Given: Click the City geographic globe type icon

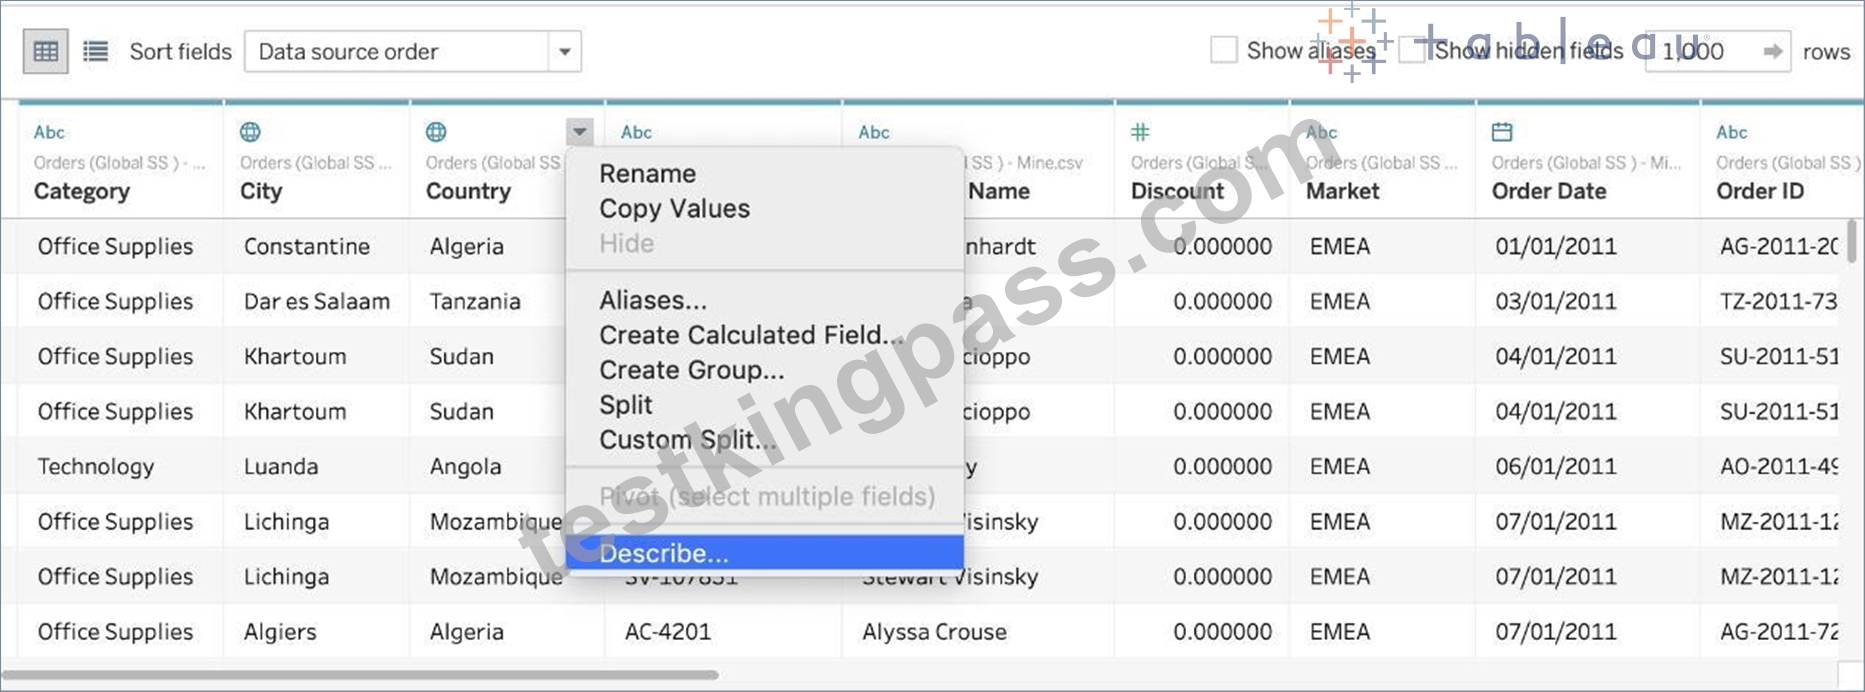Looking at the screenshot, I should [x=250, y=132].
